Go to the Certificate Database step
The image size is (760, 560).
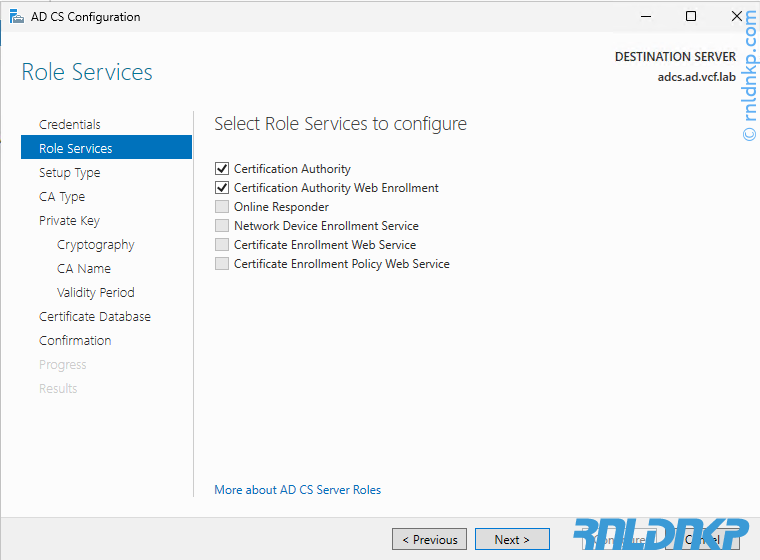coord(95,316)
